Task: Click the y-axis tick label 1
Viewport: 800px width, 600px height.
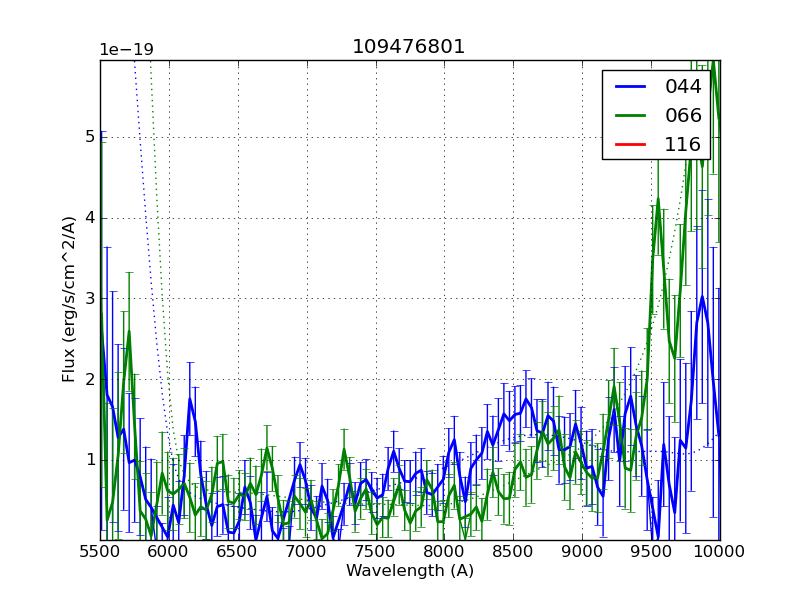Action: (88, 460)
